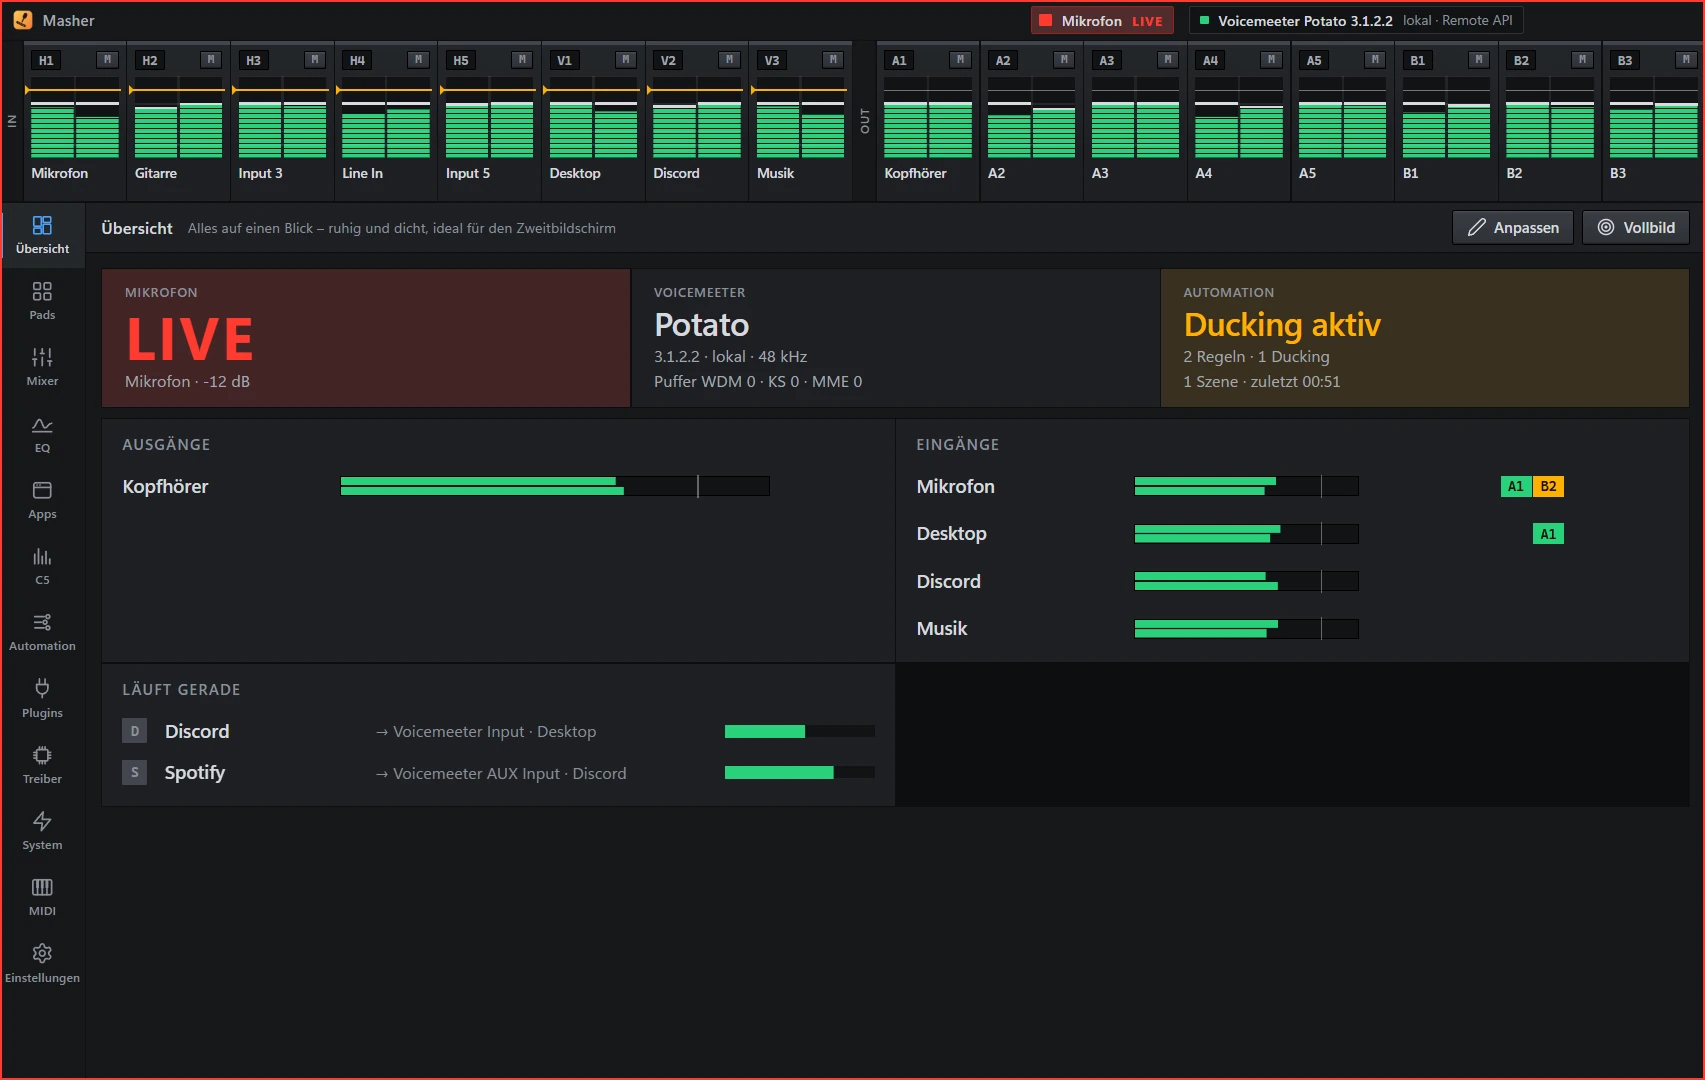Click the Anpassen button
This screenshot has height=1080, width=1705.
1512,228
